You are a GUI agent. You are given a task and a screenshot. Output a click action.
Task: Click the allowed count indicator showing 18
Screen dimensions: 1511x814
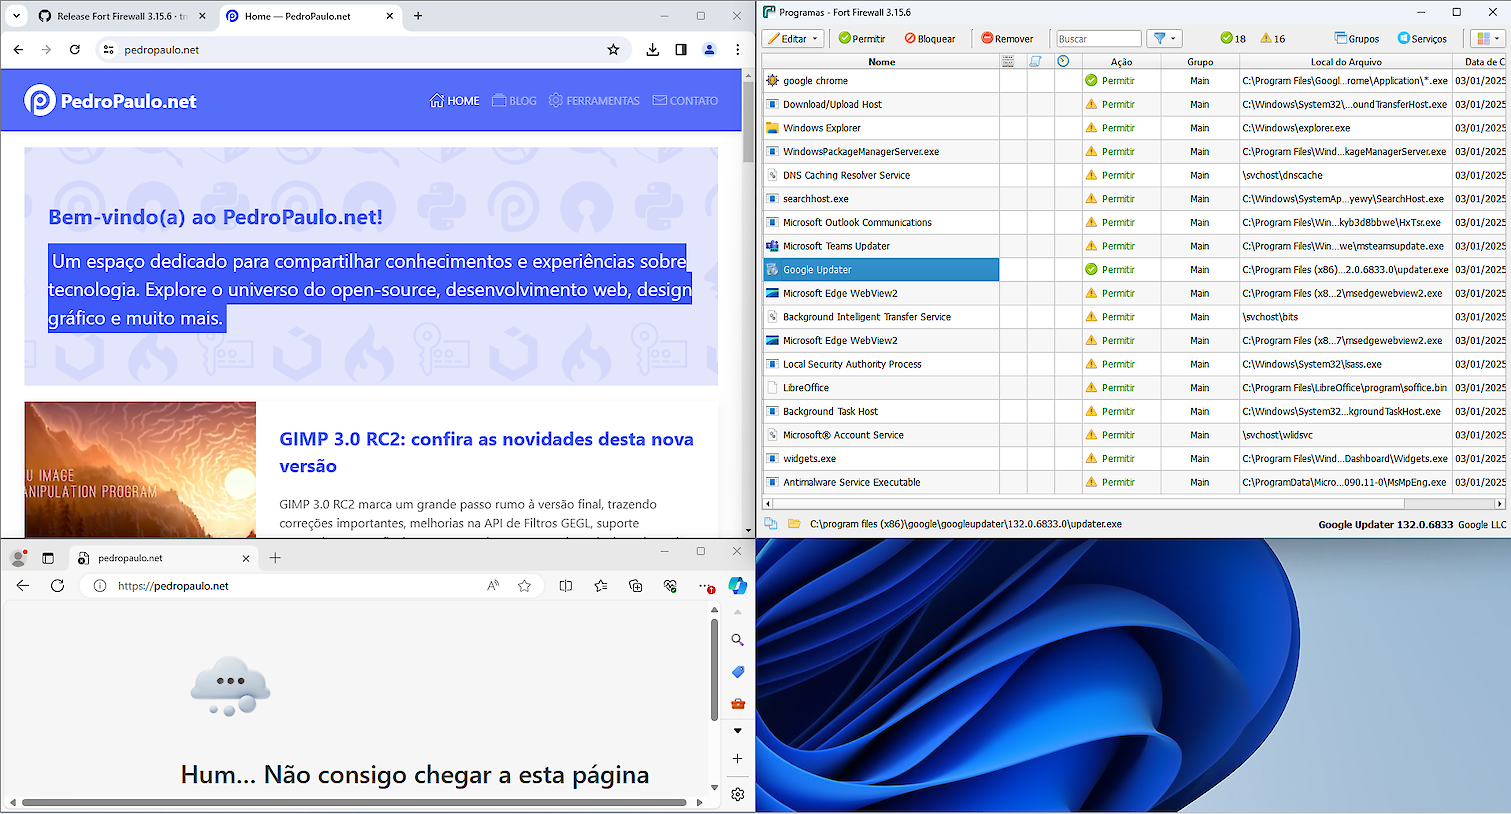[1233, 39]
